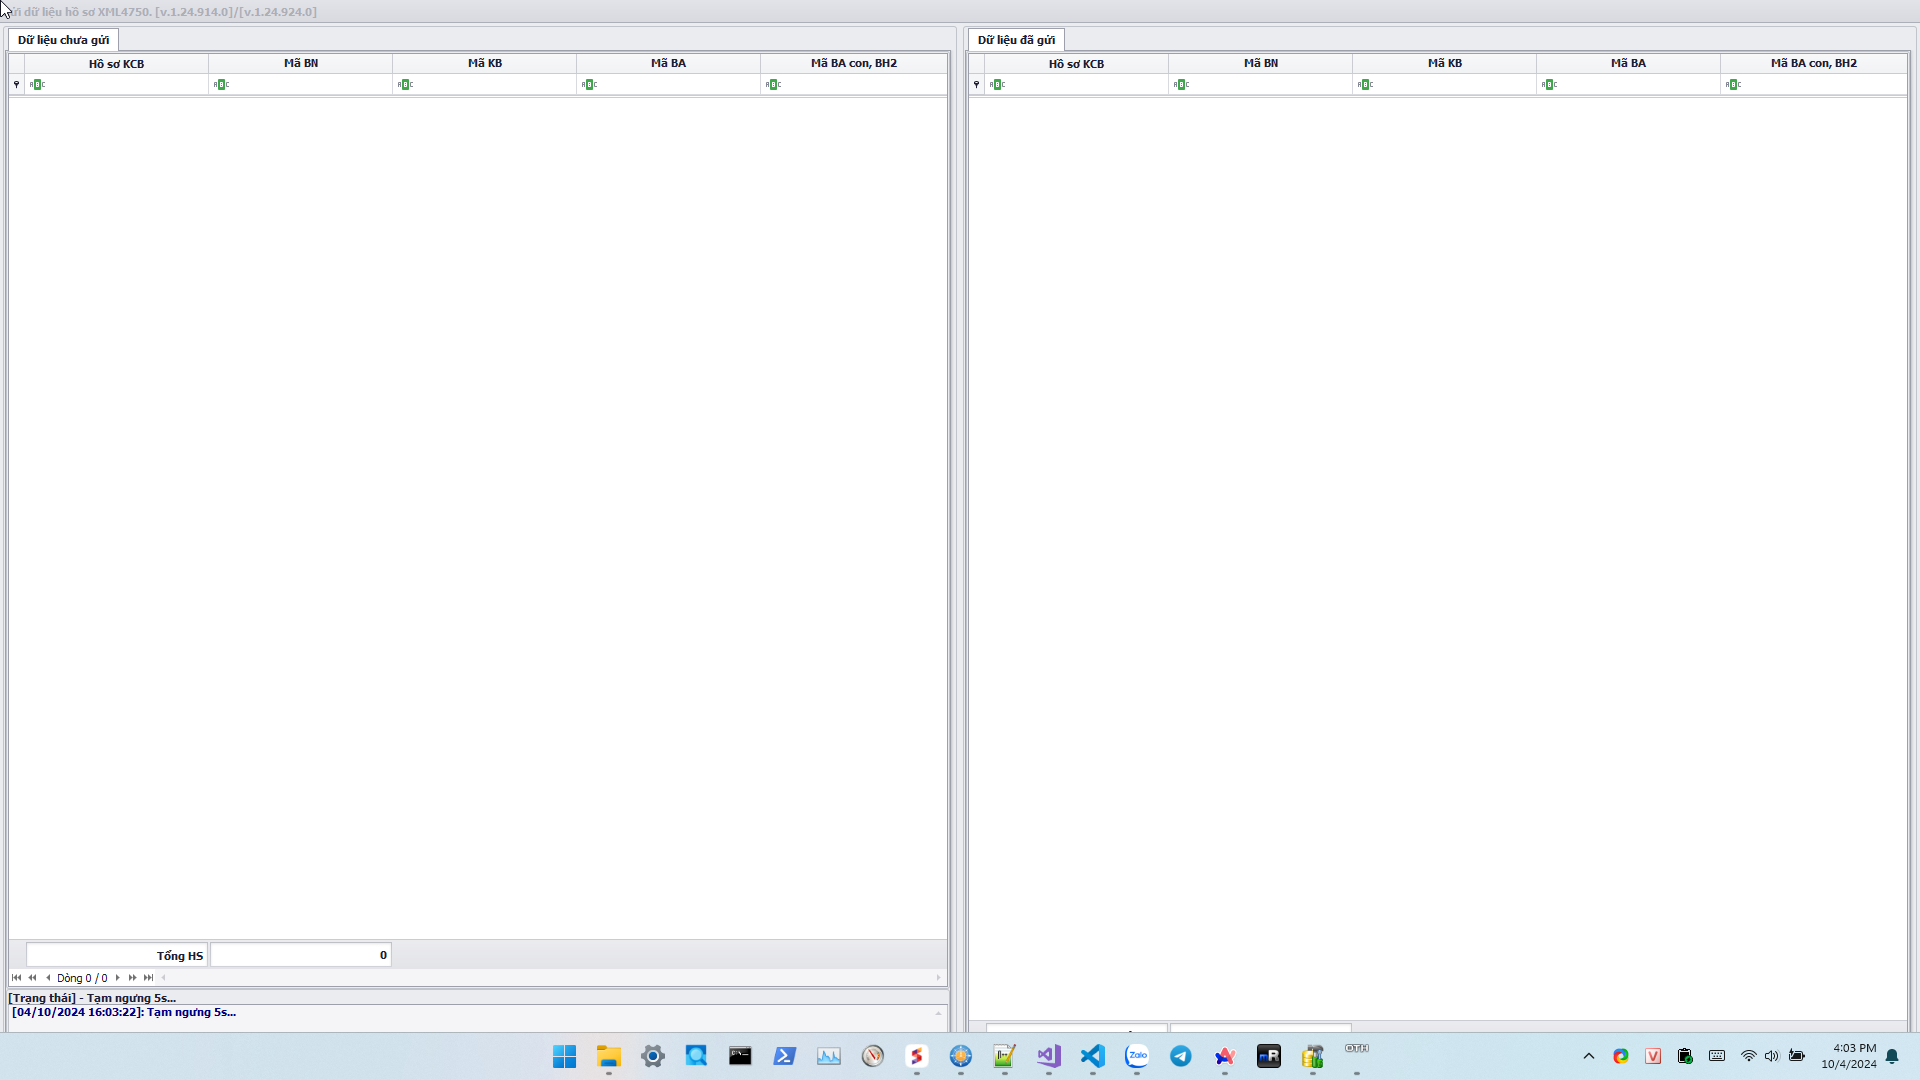1920x1080 pixels.
Task: Open Visual Studio Code from the taskbar
Action: click(x=1093, y=1056)
